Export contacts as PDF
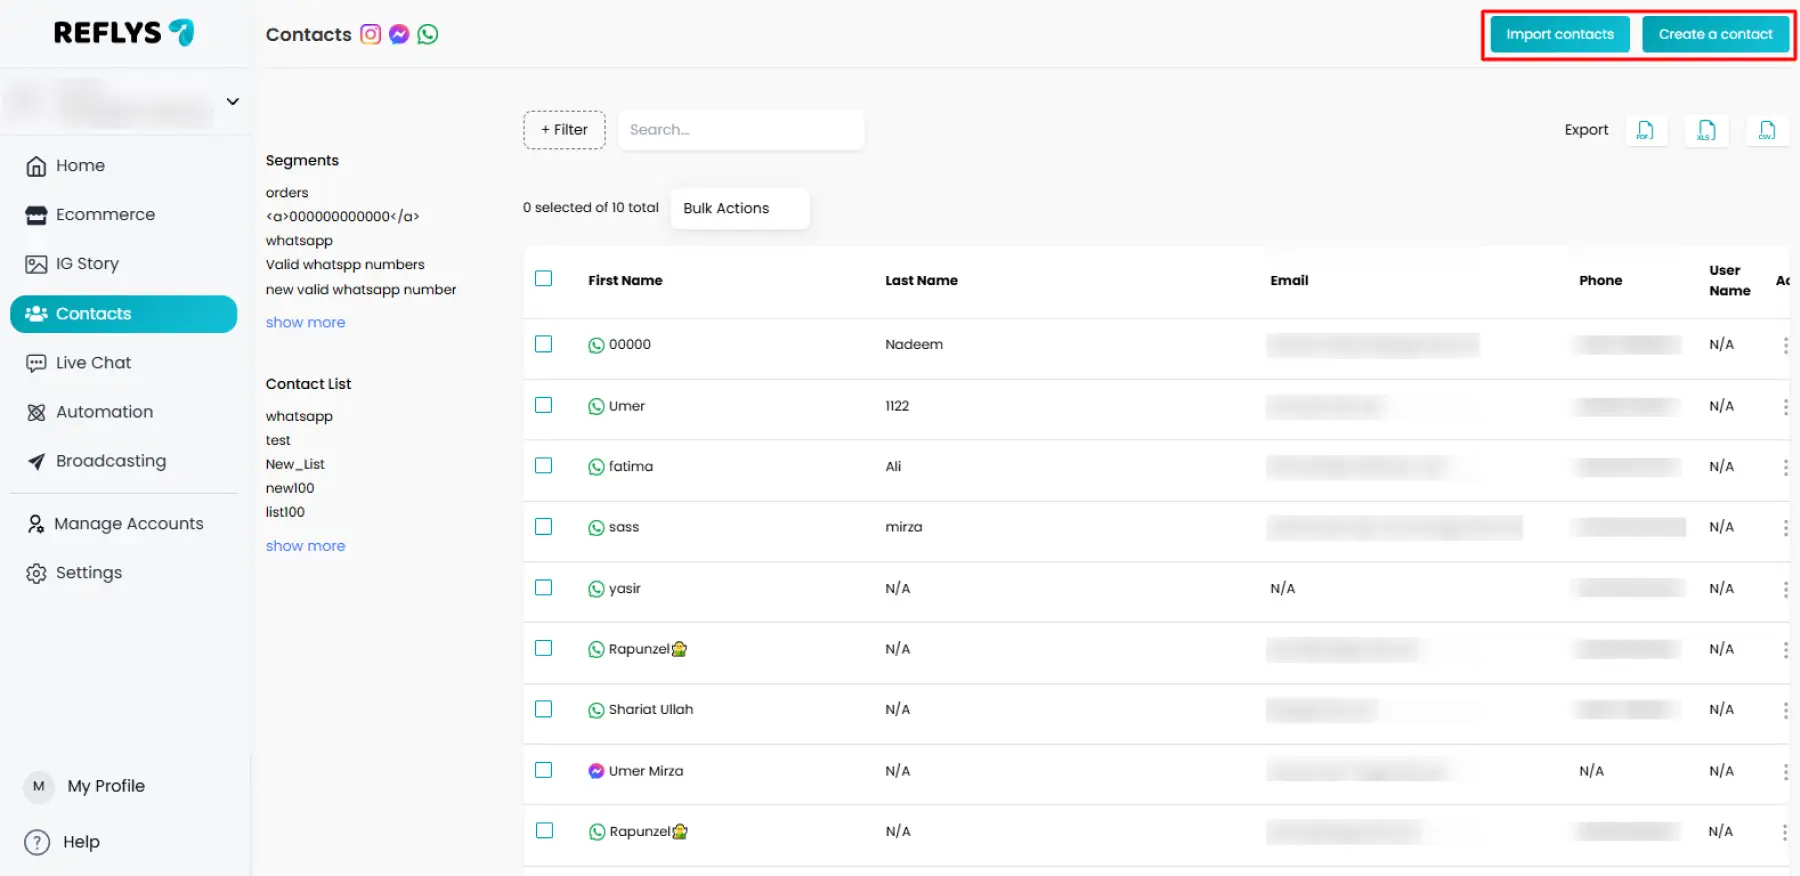The width and height of the screenshot is (1800, 876). 1645,130
